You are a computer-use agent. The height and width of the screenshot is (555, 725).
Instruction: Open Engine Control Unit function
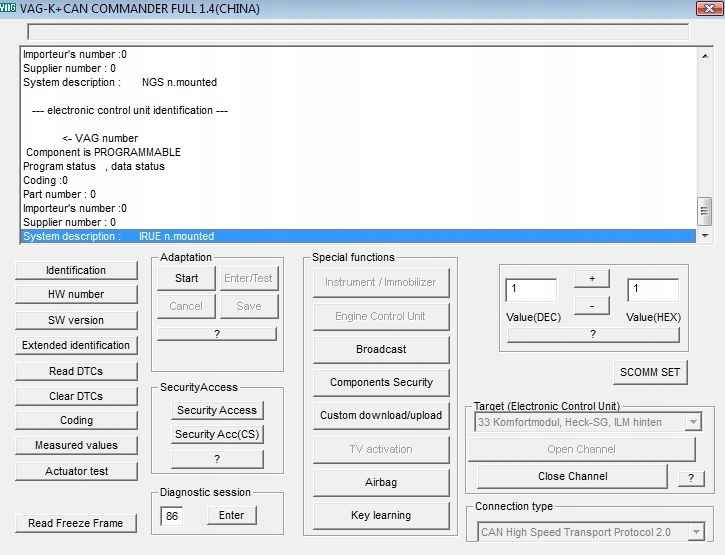381,316
